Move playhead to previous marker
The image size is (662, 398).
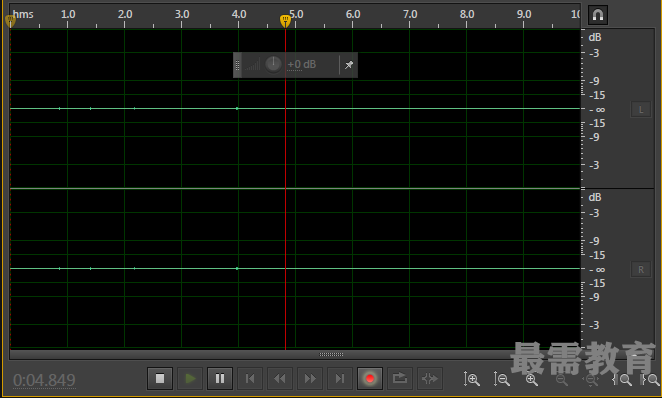(x=250, y=379)
